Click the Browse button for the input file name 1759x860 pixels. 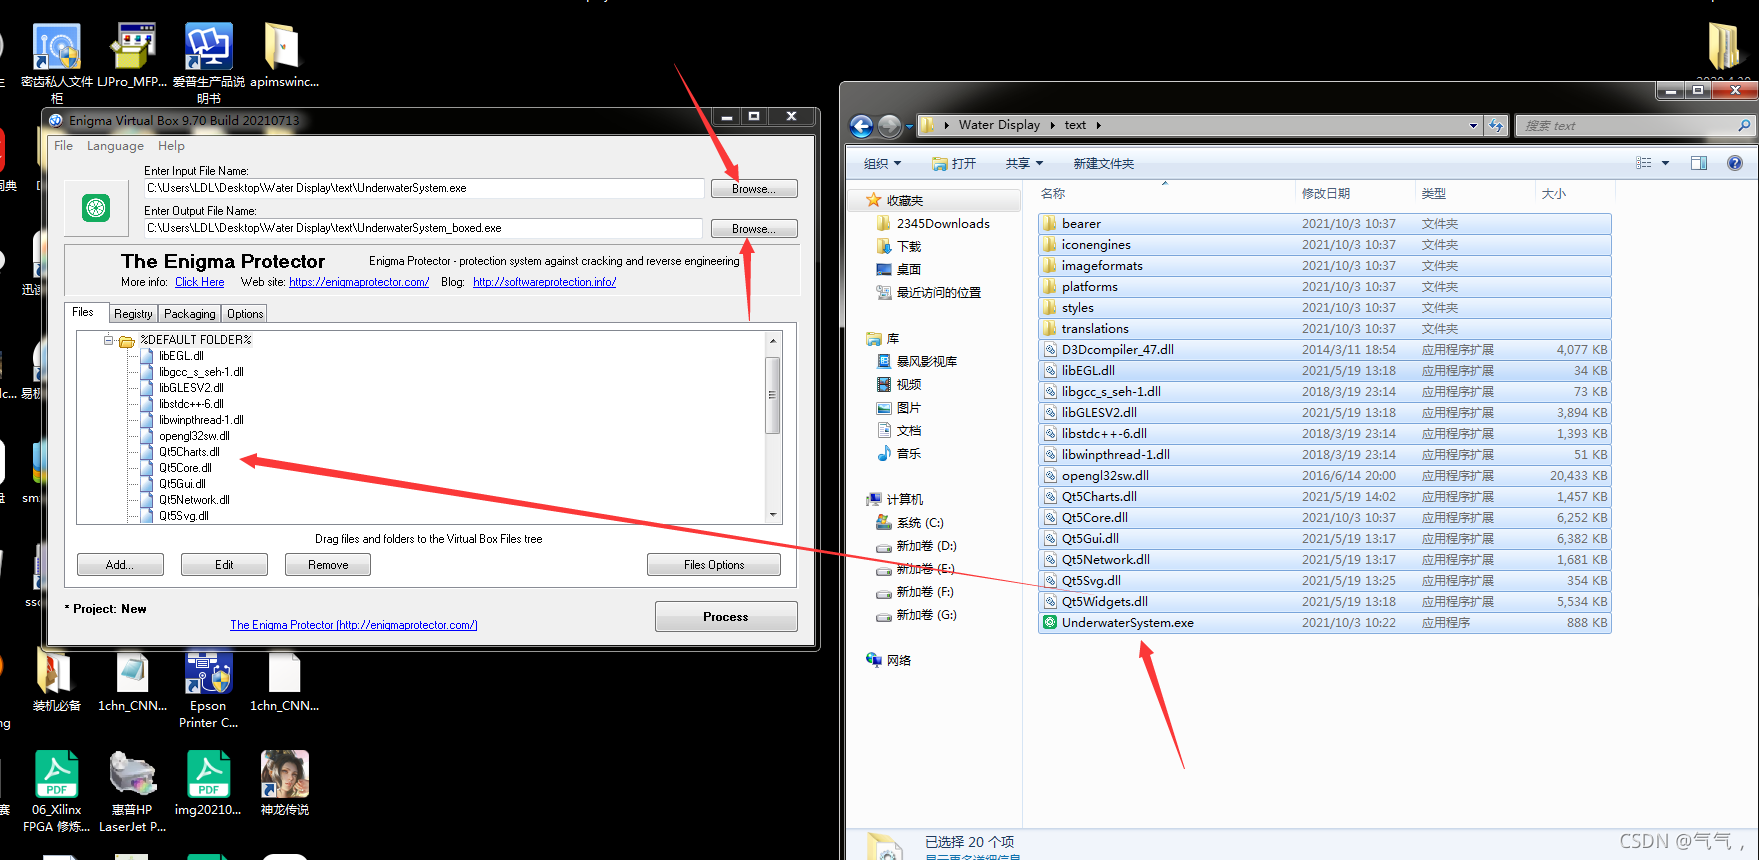754,189
